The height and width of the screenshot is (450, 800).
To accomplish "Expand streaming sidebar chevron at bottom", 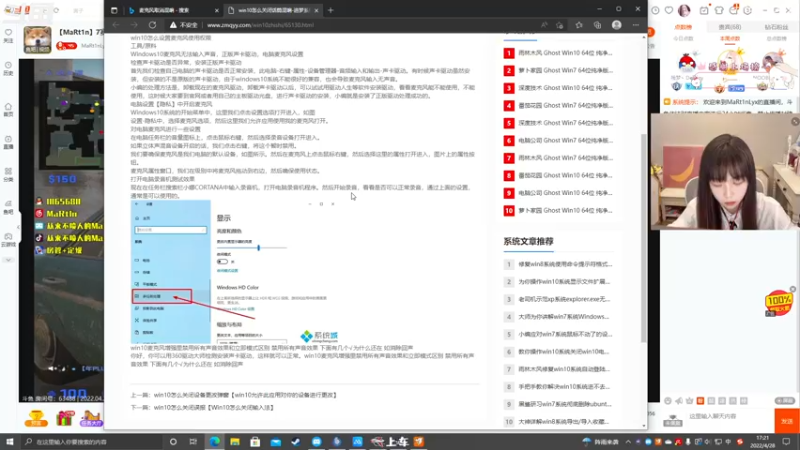I will pyautogui.click(x=8, y=260).
